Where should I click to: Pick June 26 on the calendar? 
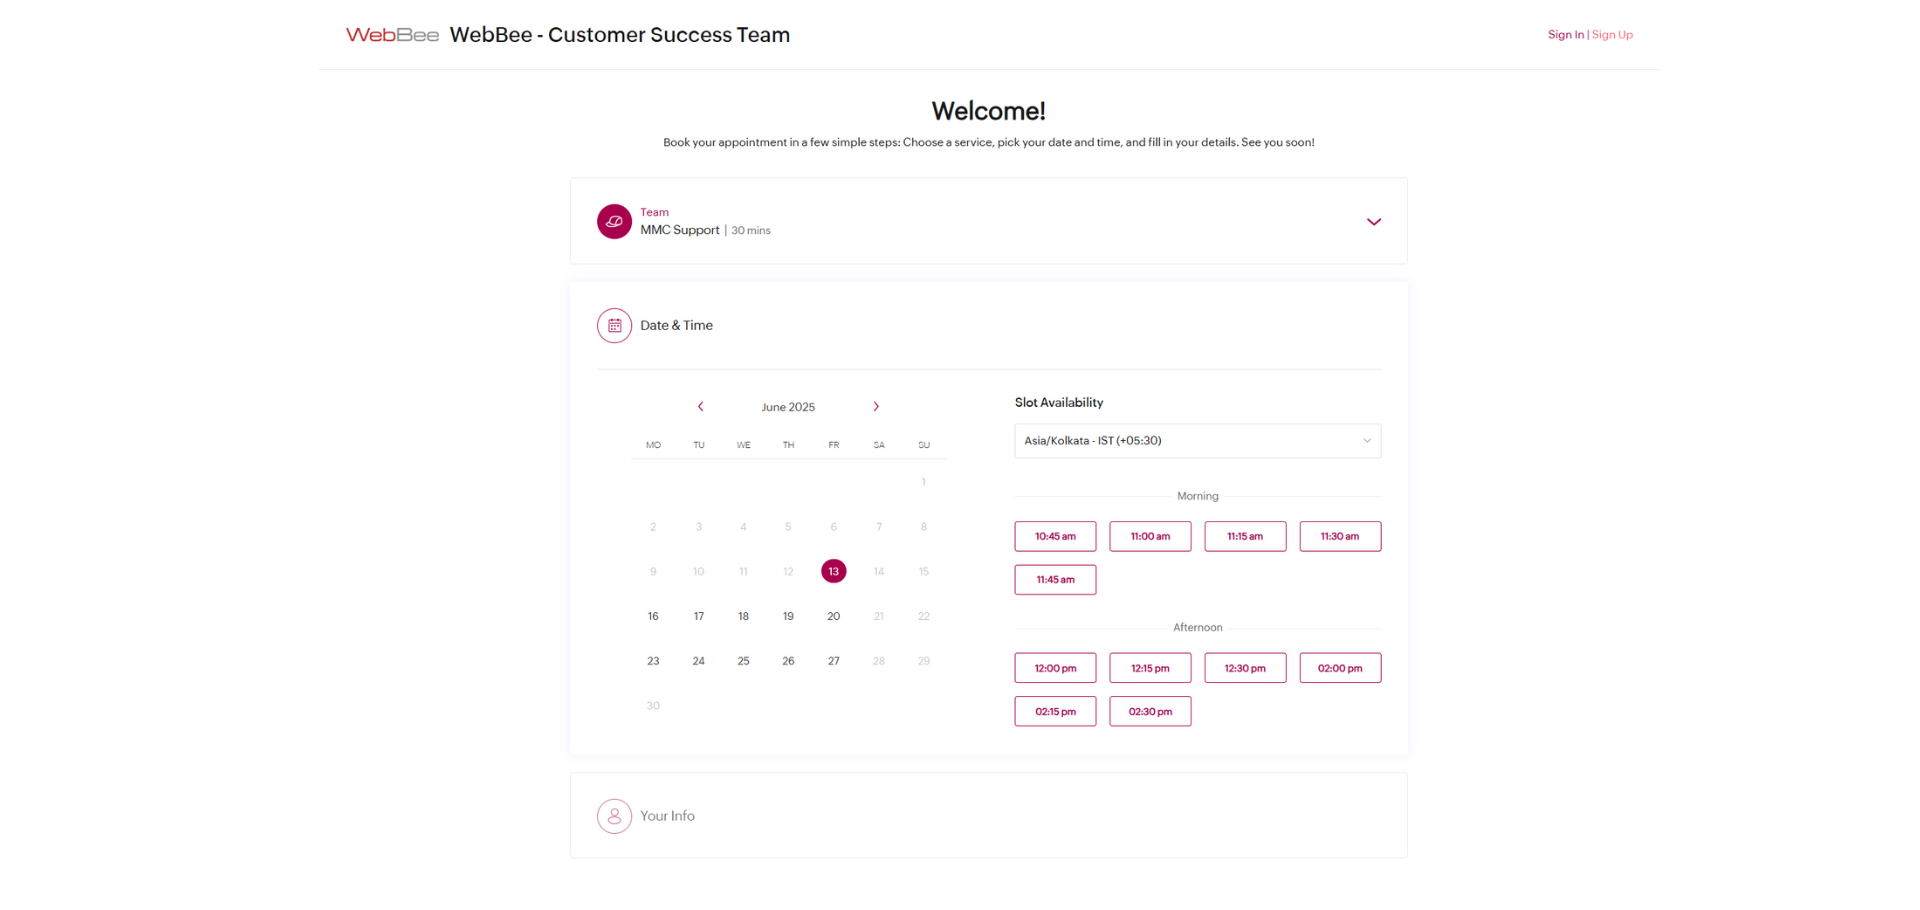(788, 661)
